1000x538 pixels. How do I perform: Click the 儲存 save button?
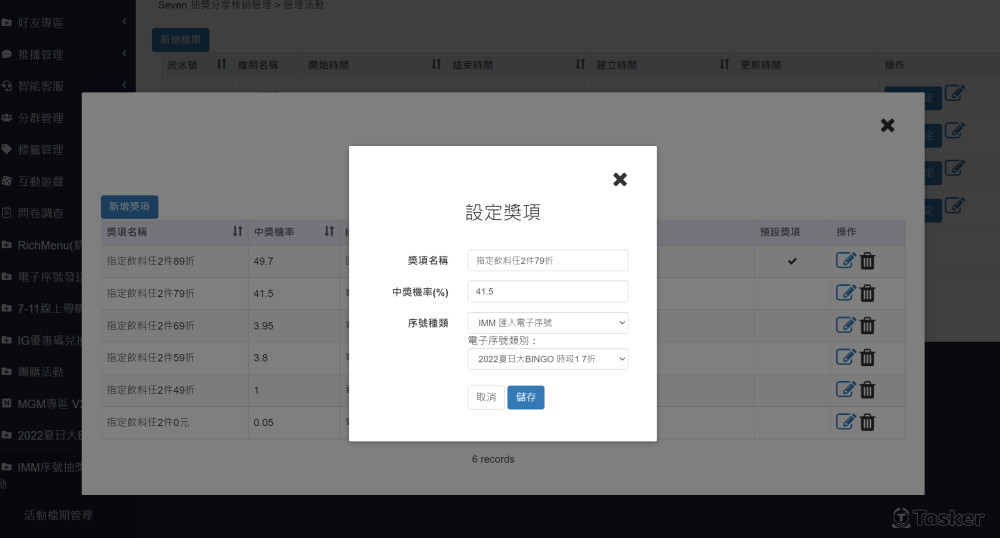[525, 397]
